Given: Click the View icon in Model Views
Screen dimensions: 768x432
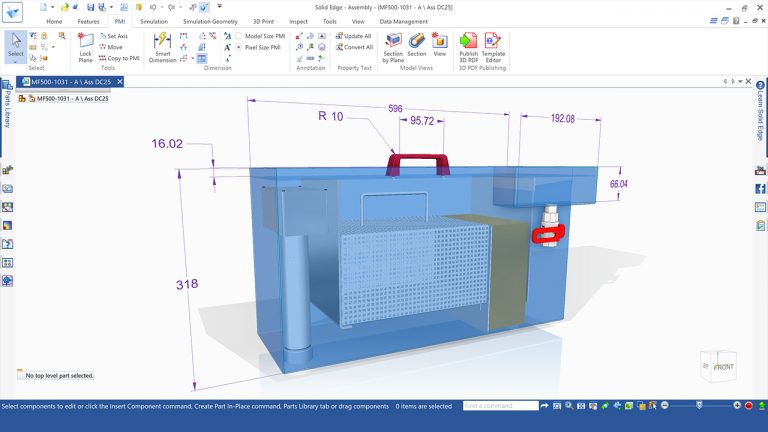Looking at the screenshot, I should tap(440, 46).
